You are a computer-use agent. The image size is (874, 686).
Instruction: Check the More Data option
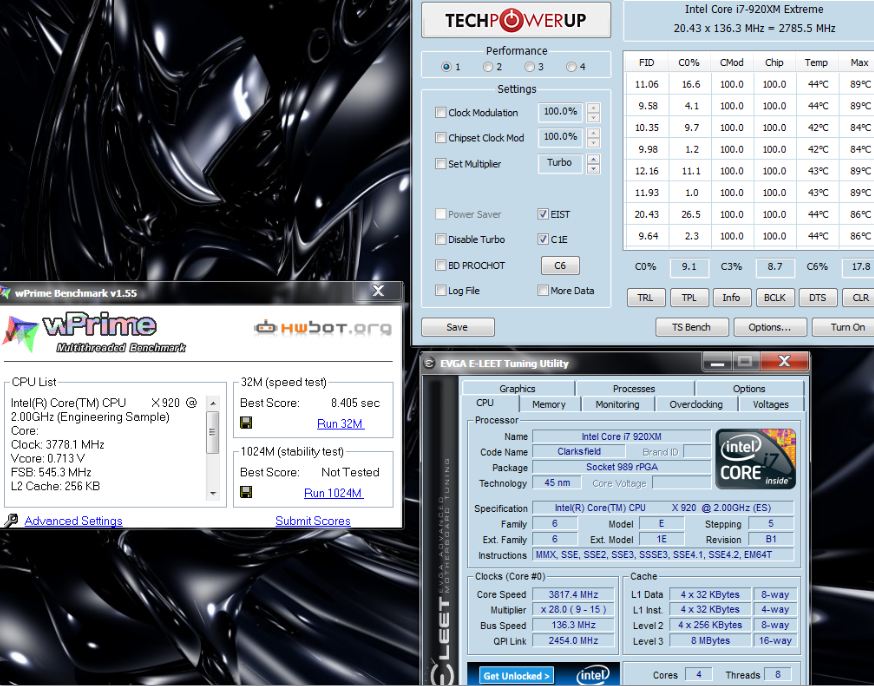click(543, 290)
